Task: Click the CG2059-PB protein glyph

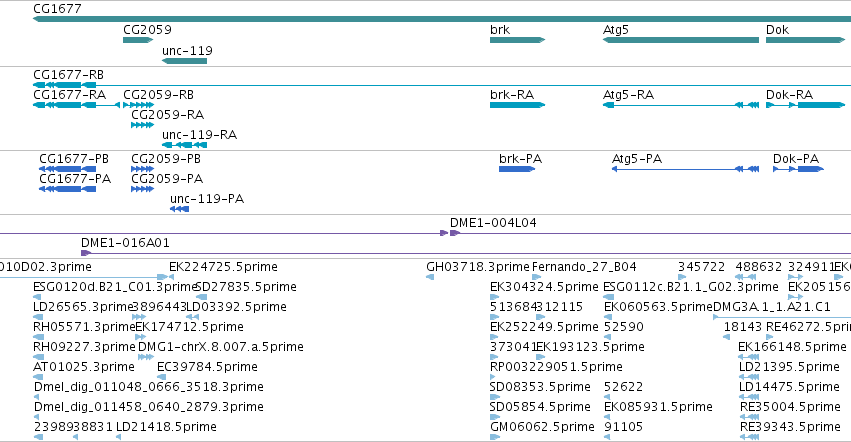Action: 142,169
